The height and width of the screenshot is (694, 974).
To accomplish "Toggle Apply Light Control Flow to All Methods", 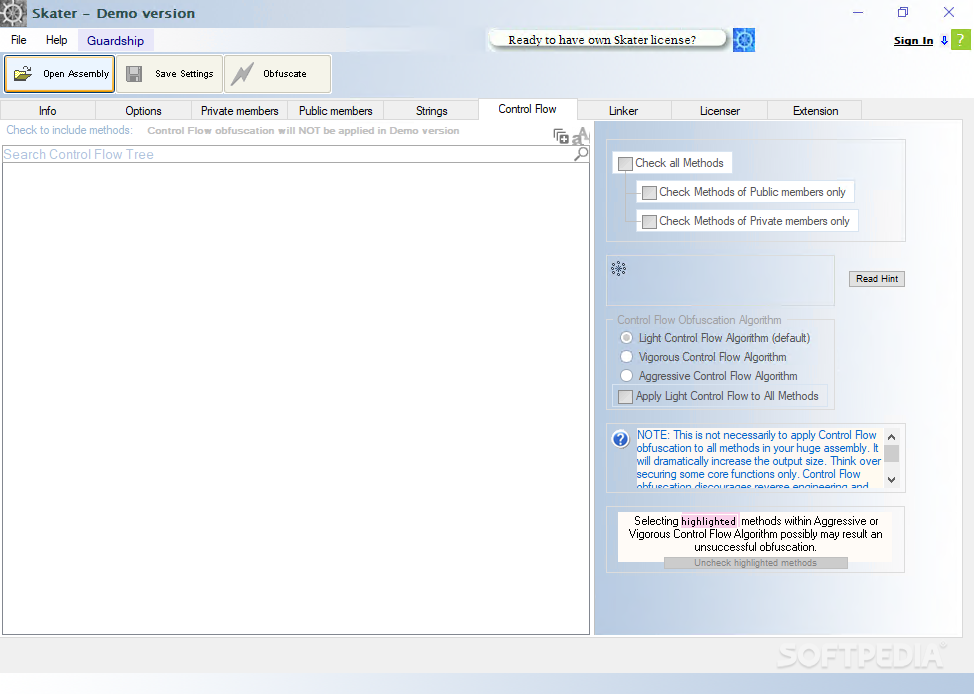I will [626, 396].
